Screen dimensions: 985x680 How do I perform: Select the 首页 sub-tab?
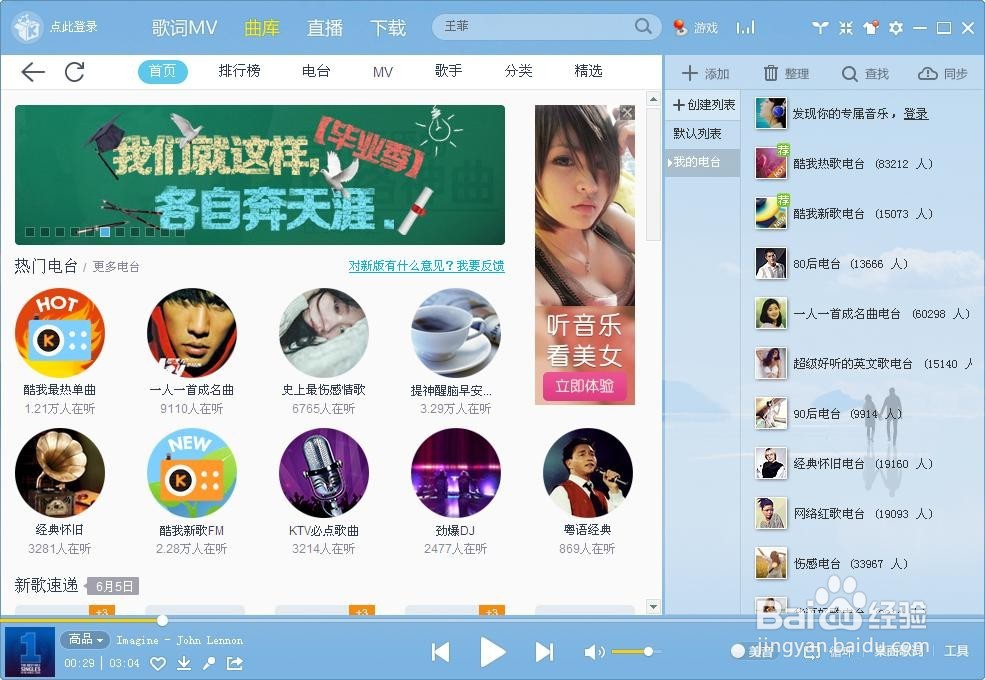coord(163,71)
